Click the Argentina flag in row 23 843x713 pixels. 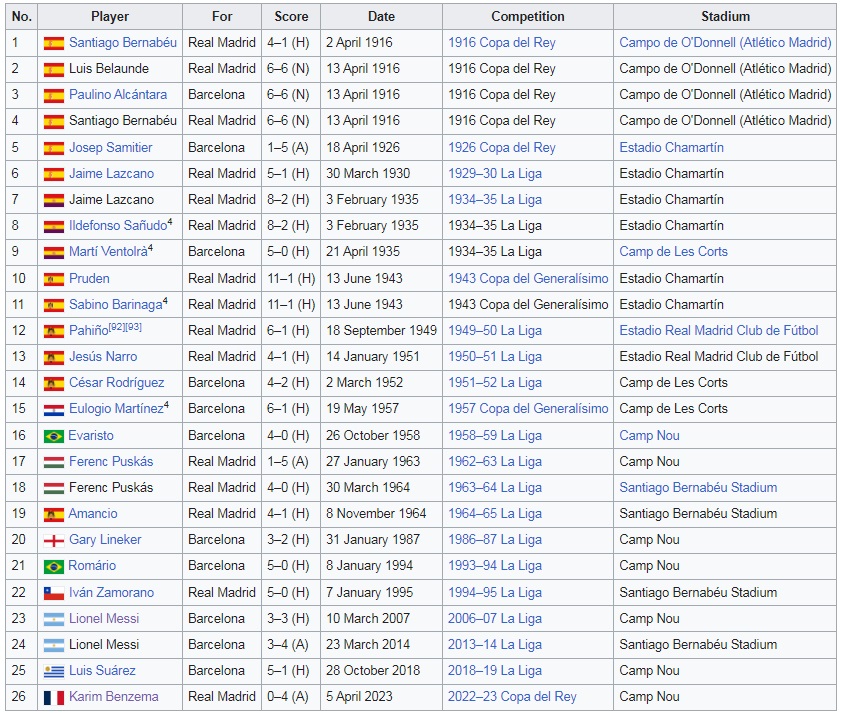click(54, 619)
